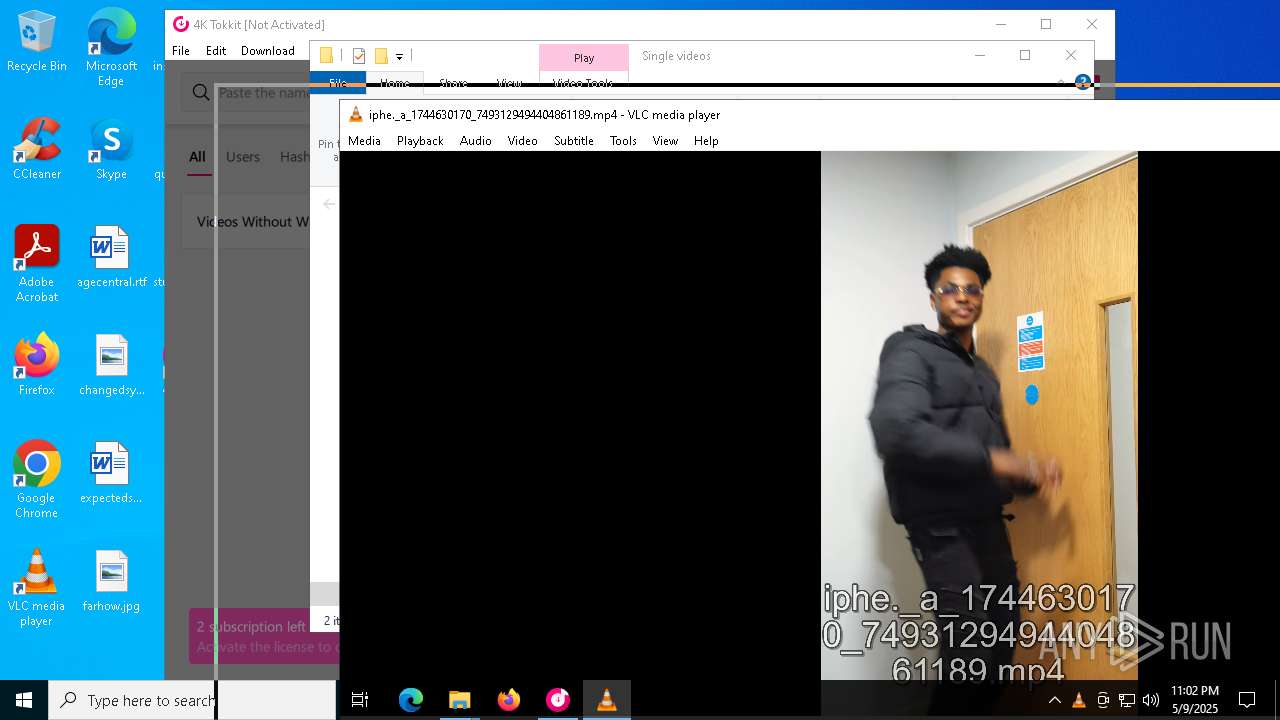Click the search magnifier icon in 4K Tokkit
The width and height of the screenshot is (1280, 720).
(201, 93)
